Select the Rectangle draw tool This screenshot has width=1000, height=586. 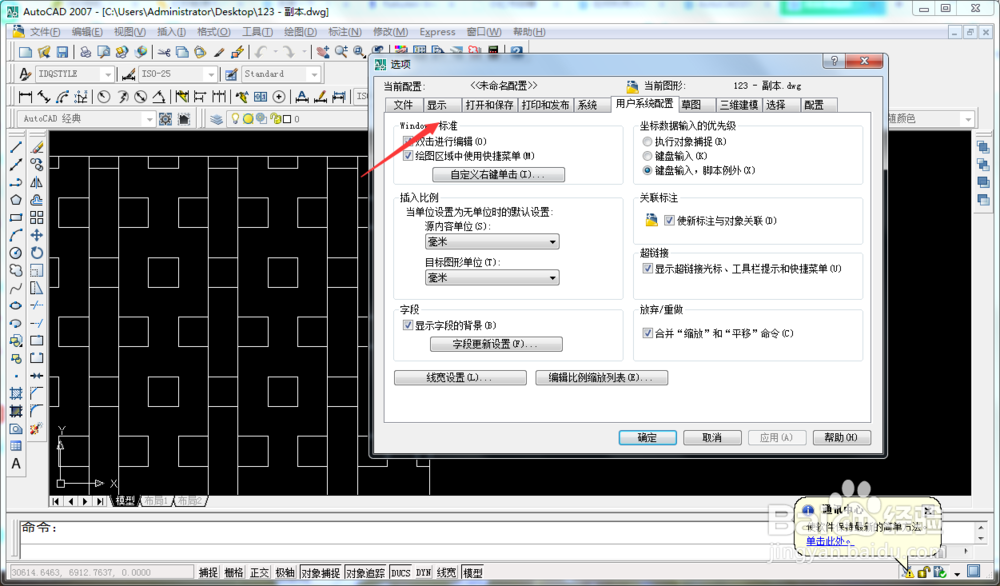coord(16,217)
